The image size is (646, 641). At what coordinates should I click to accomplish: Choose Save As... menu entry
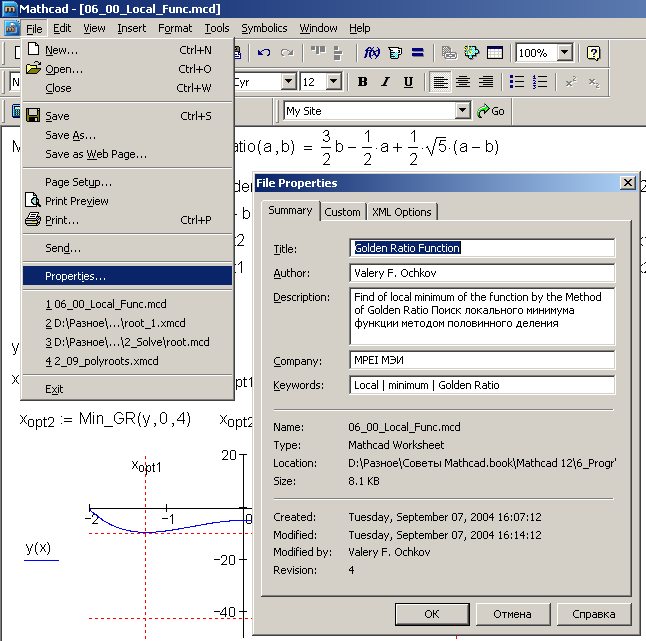click(128, 135)
